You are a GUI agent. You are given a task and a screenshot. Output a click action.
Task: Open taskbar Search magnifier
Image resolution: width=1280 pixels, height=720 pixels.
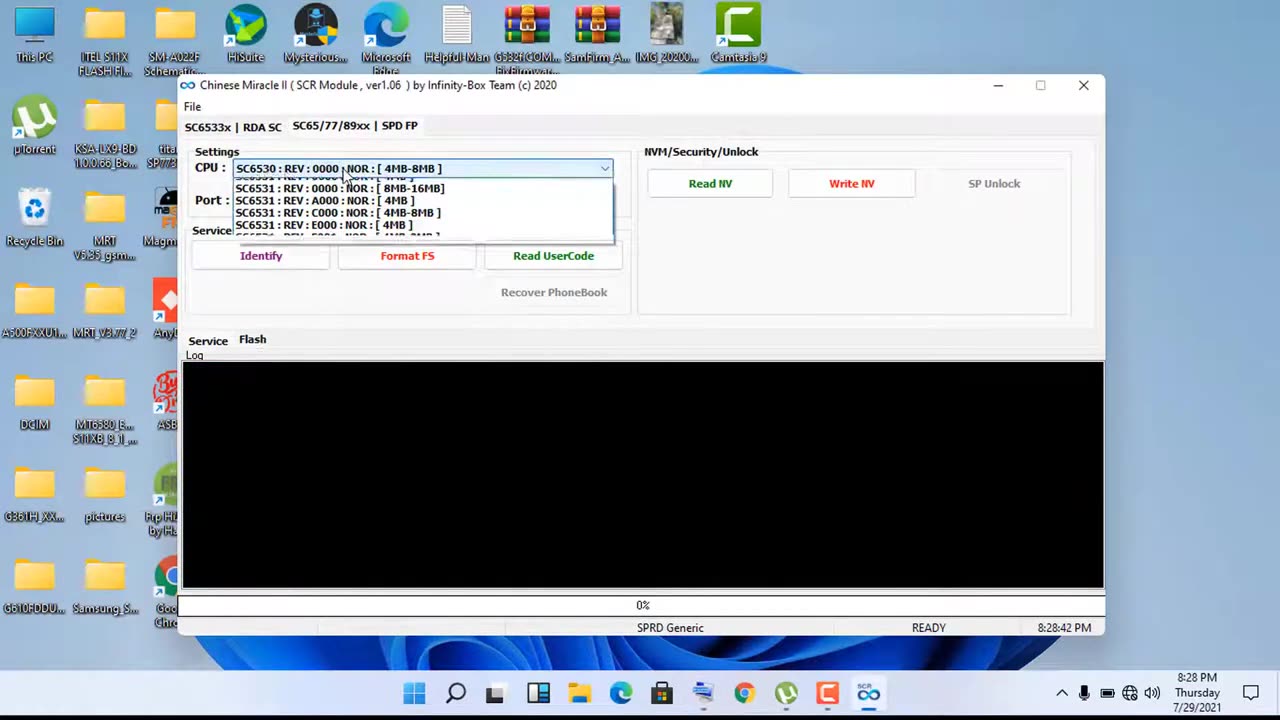(x=455, y=693)
